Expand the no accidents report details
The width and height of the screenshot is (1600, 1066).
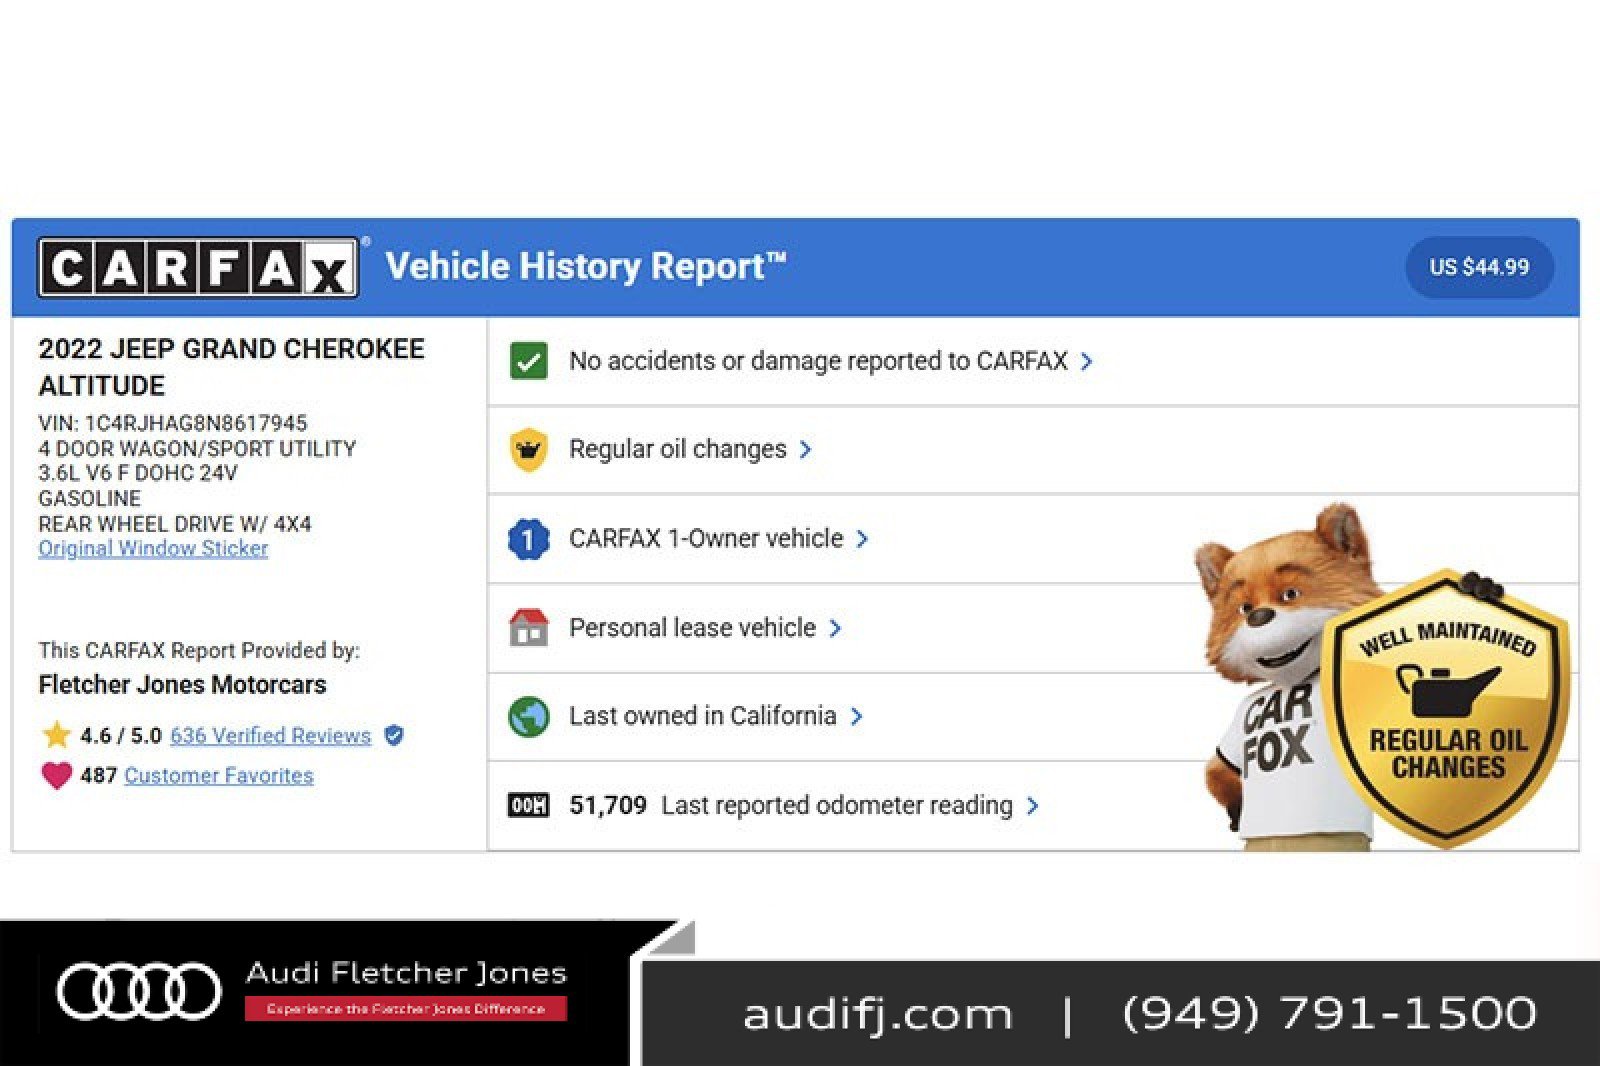1087,362
